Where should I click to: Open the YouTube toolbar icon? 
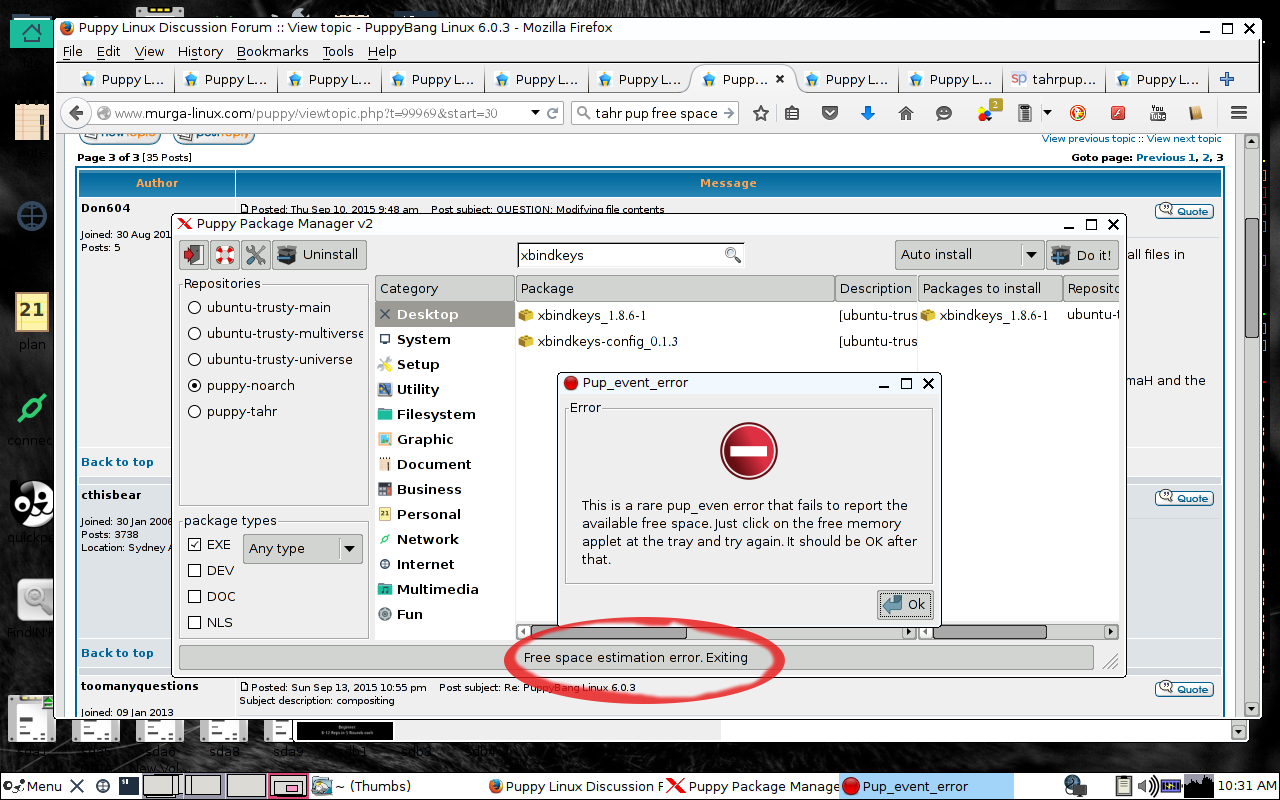[1158, 113]
